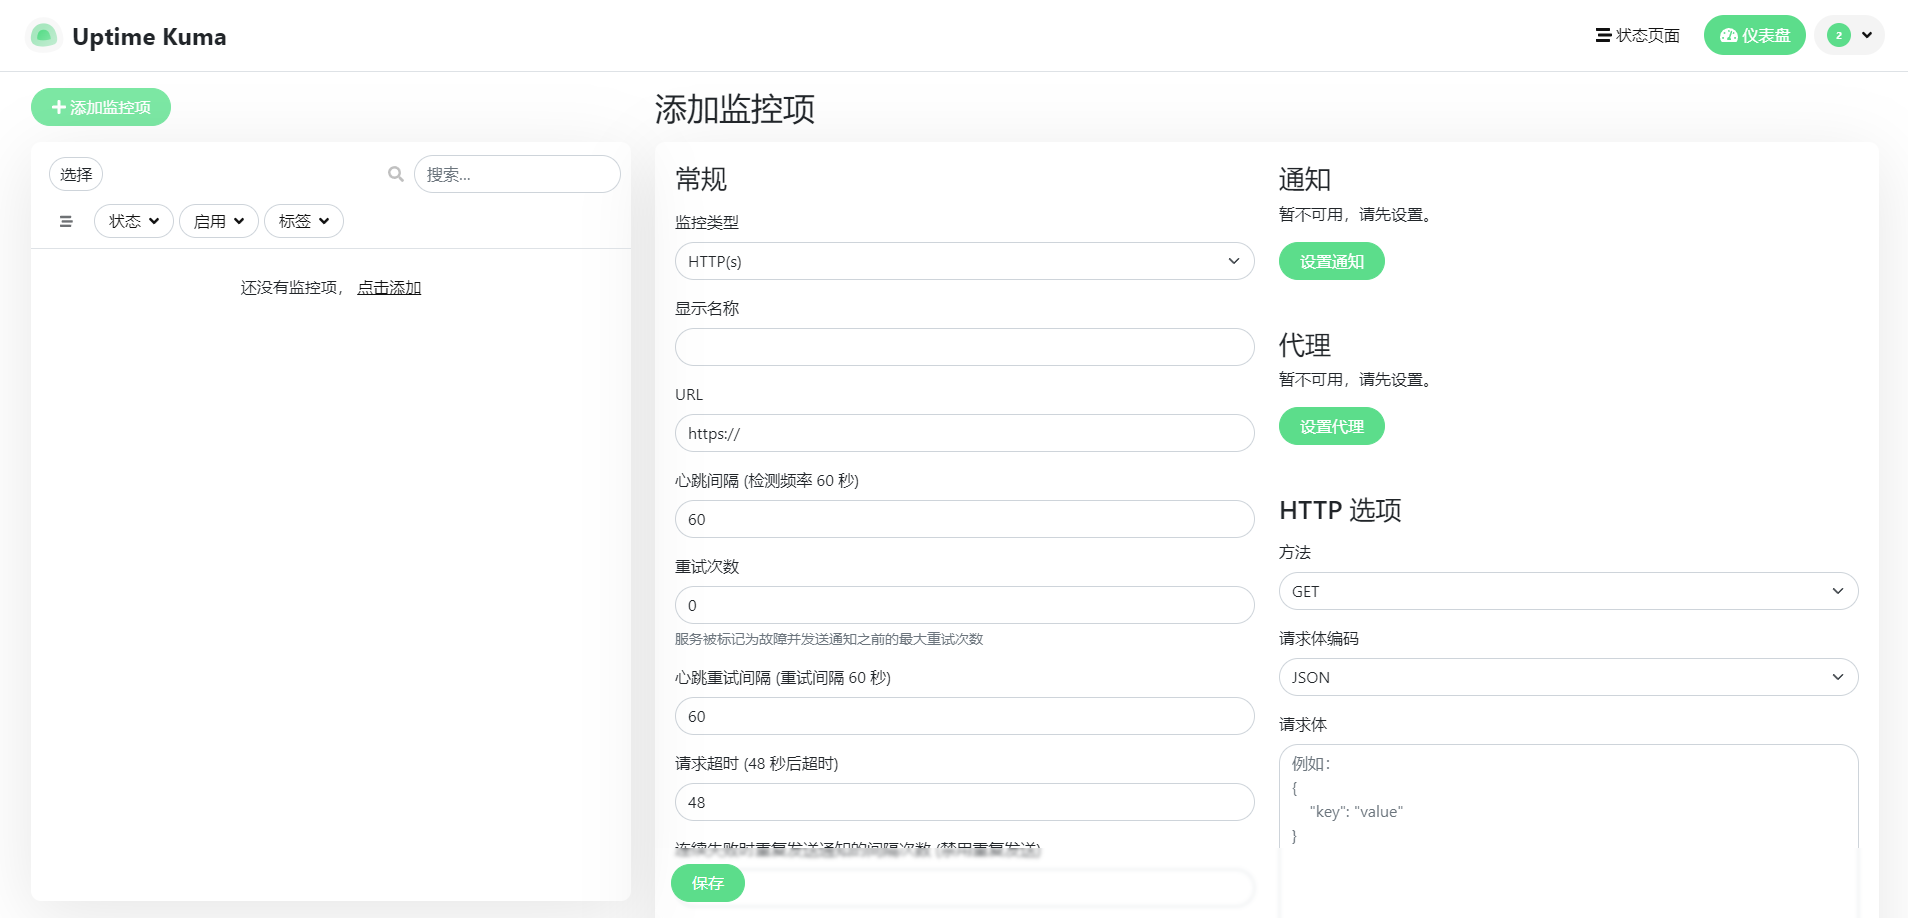Click the 添加监控项 add monitor button
Viewport: 1908px width, 918px height.
101,107
